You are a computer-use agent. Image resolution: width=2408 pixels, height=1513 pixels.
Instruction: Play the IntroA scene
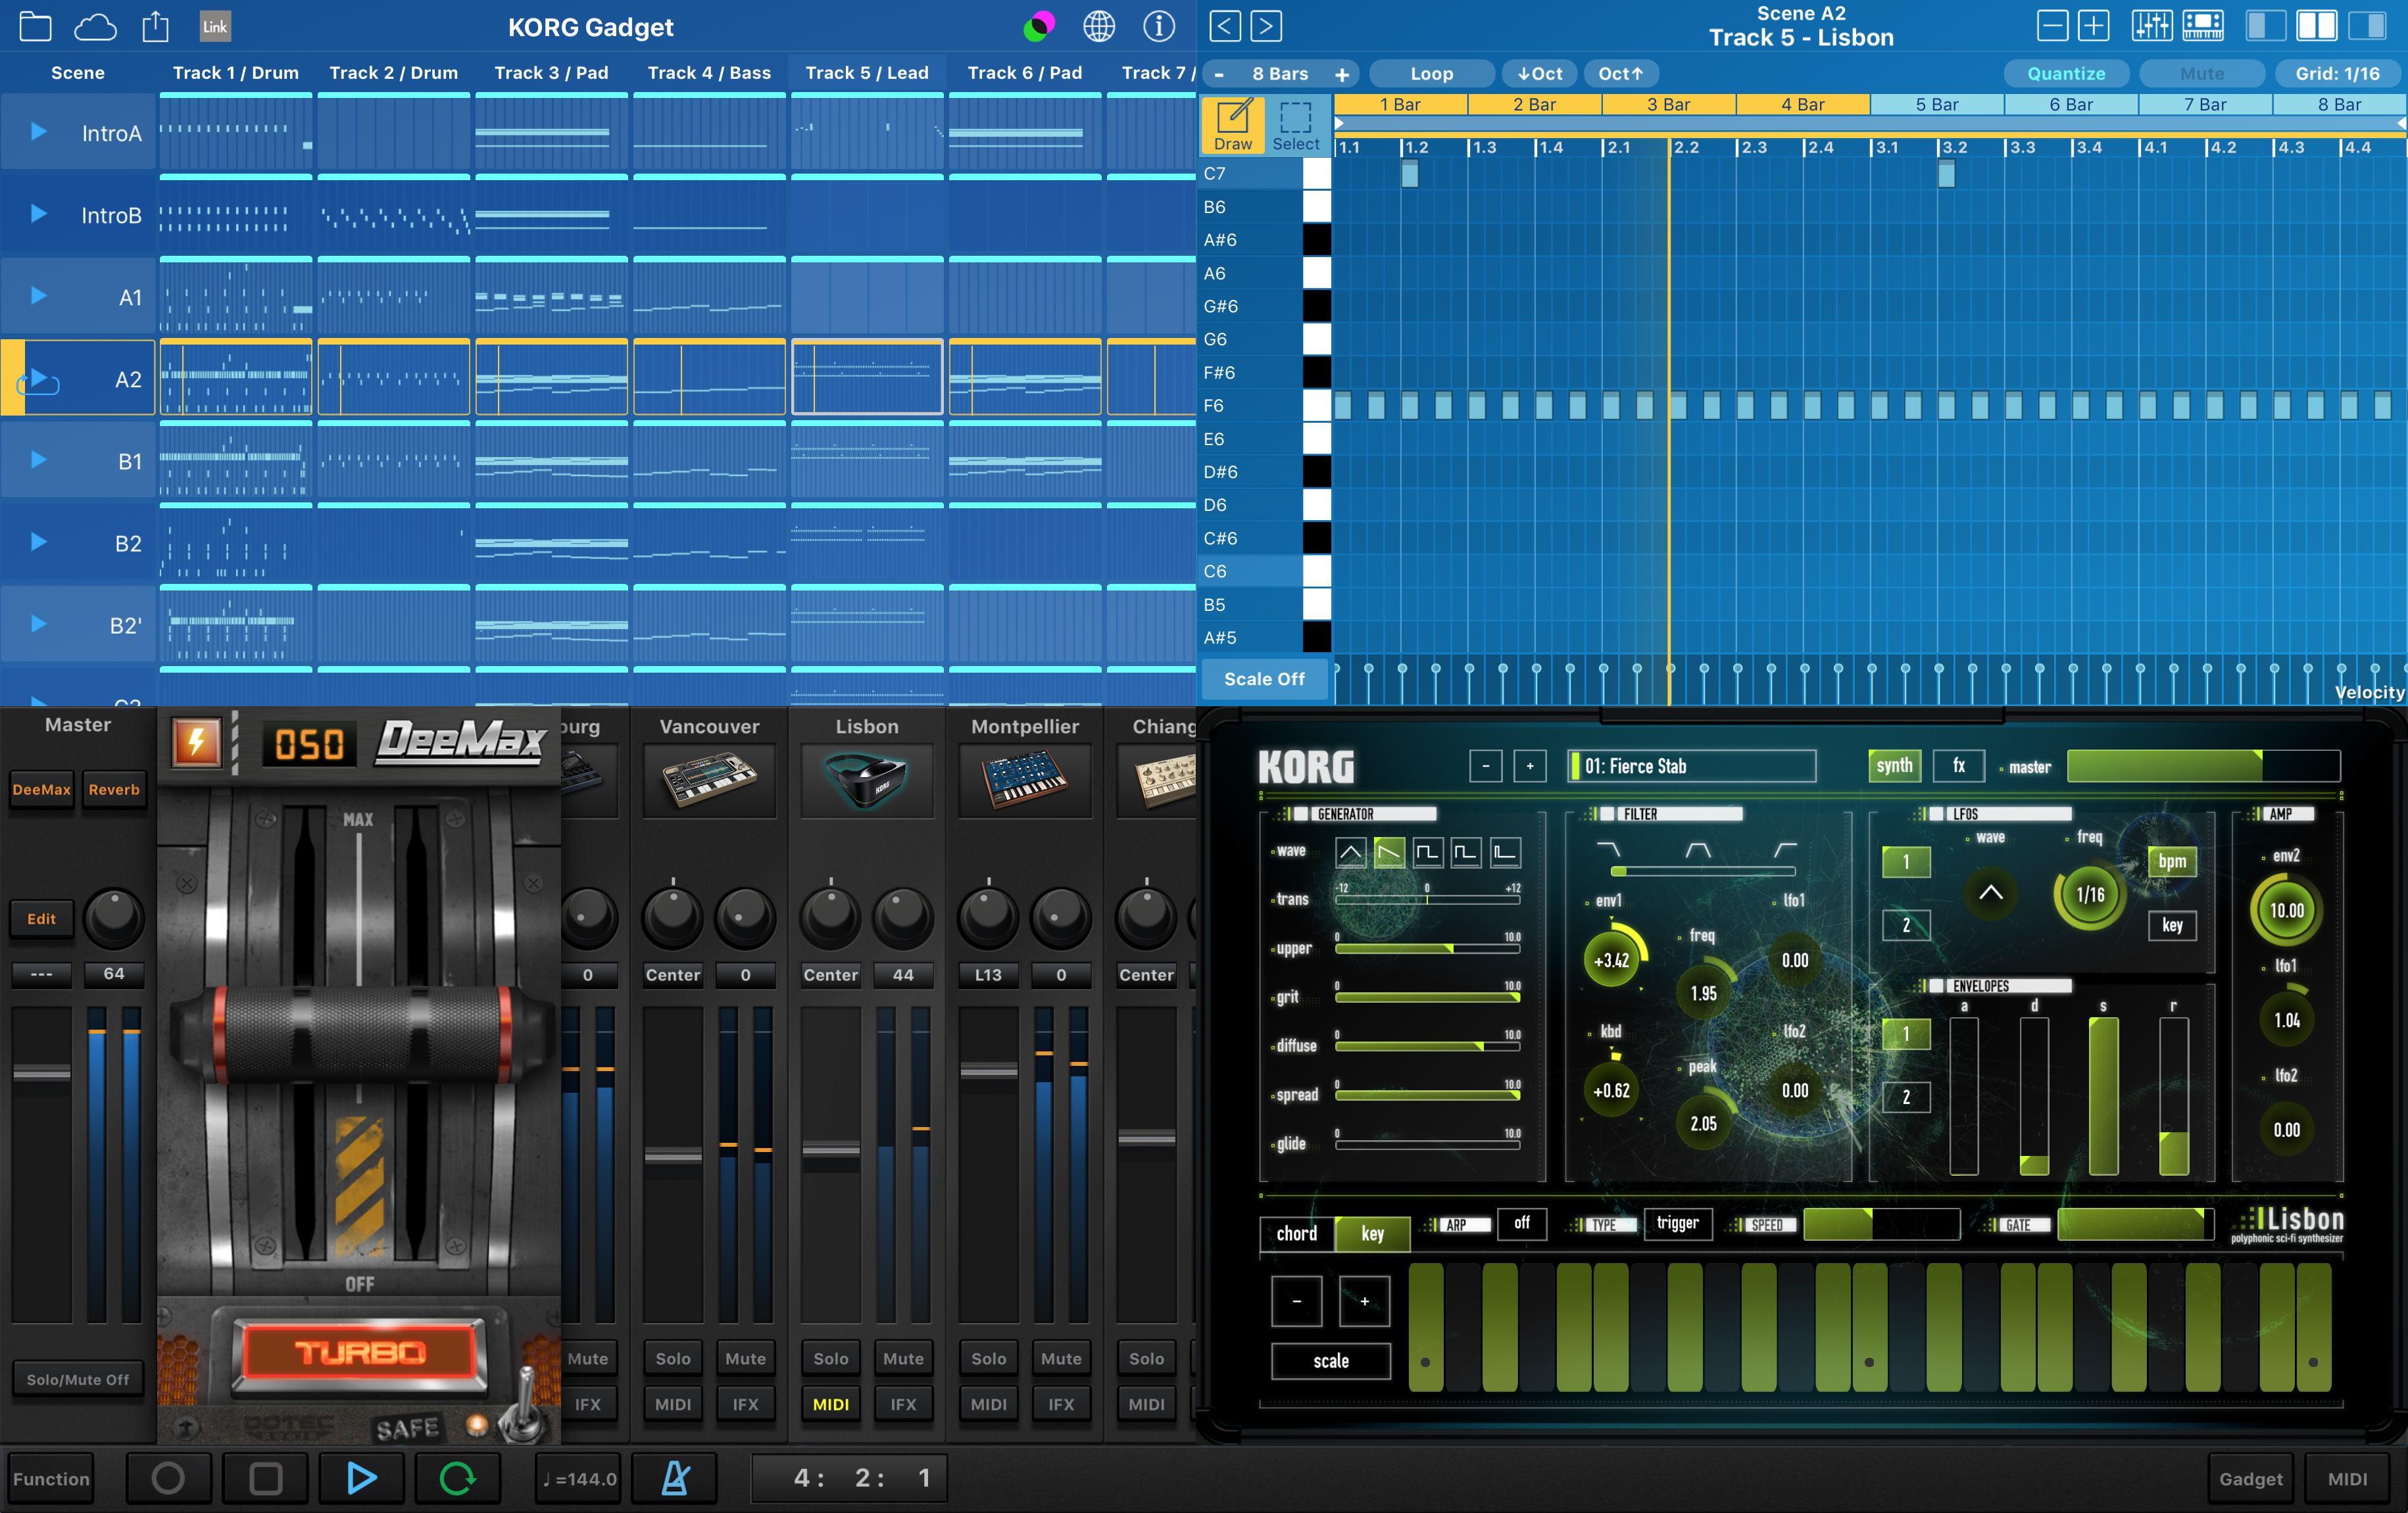(38, 132)
